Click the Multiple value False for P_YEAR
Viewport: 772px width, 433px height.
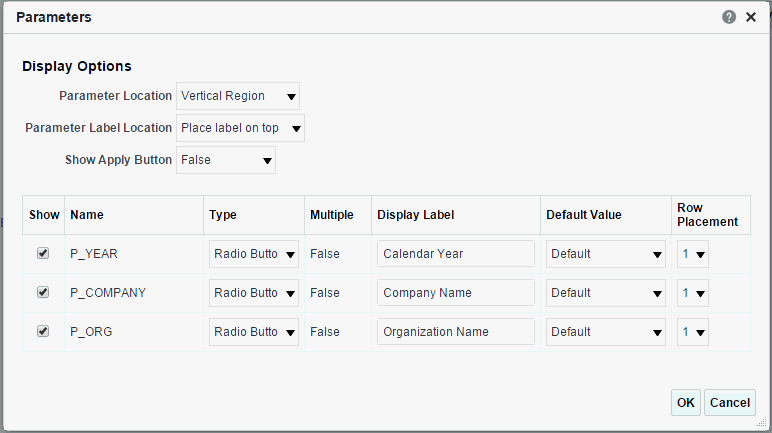pyautogui.click(x=325, y=254)
